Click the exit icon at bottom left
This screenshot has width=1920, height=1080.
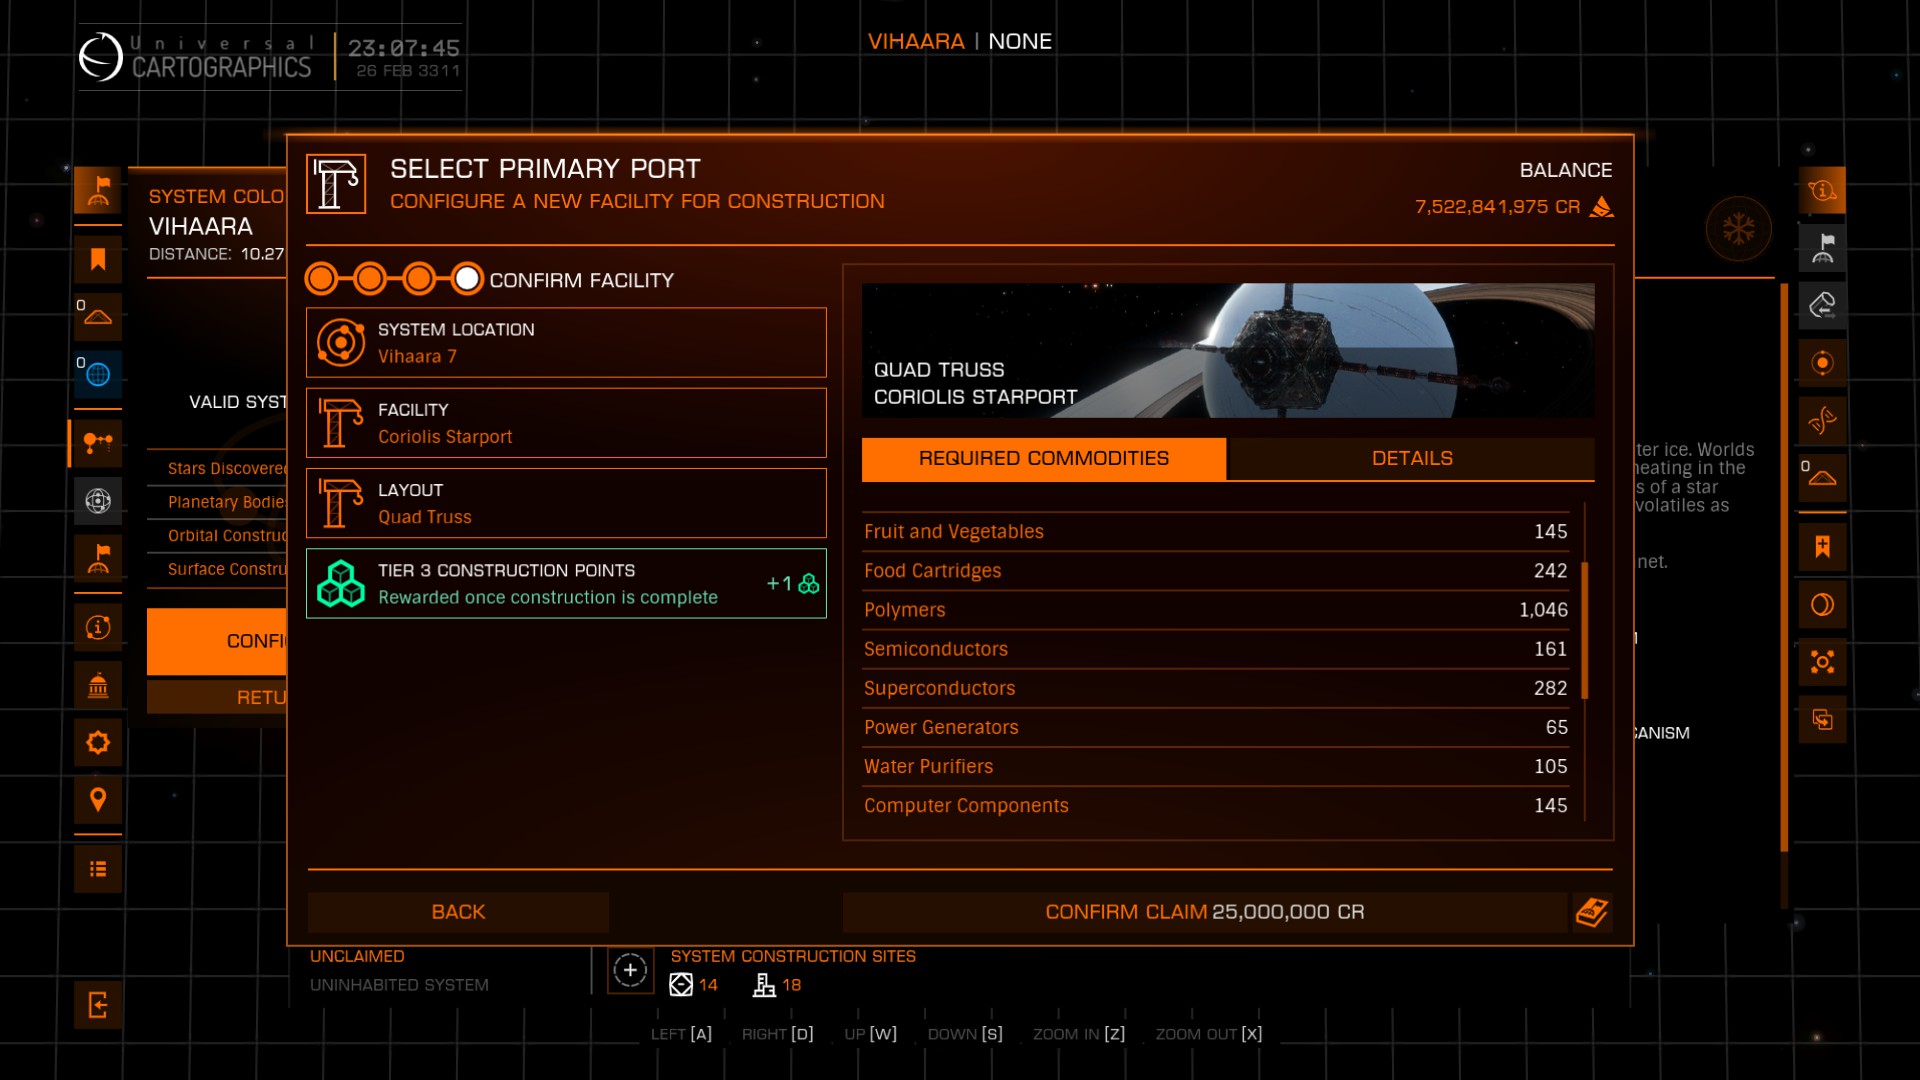click(98, 1005)
